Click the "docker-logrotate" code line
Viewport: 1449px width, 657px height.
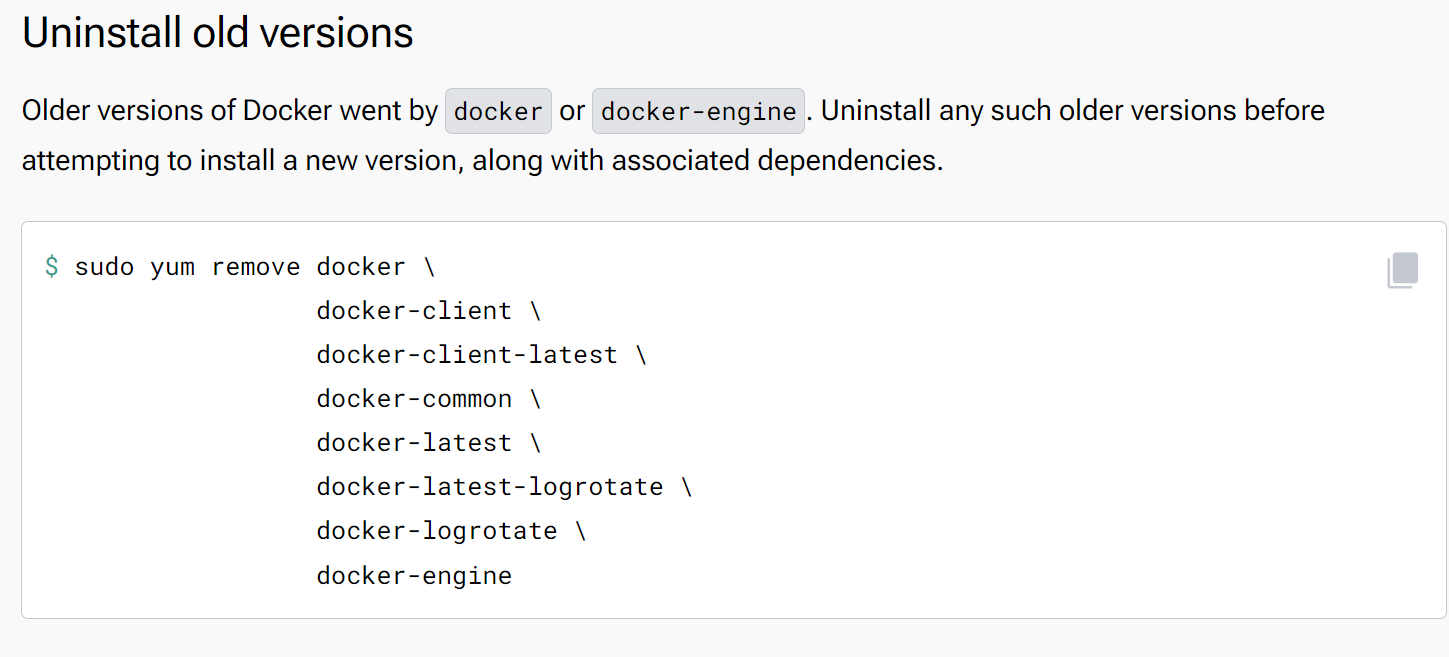[x=437, y=531]
